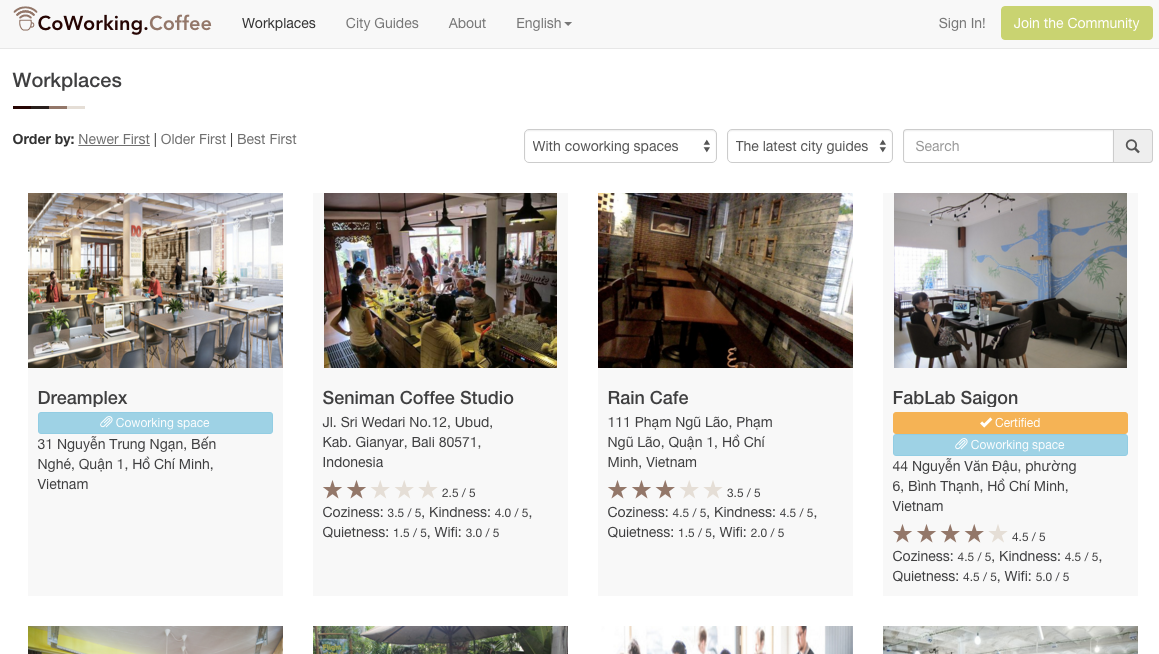
Task: Click the FabLab Saigon address text
Action: pyautogui.click(x=984, y=486)
